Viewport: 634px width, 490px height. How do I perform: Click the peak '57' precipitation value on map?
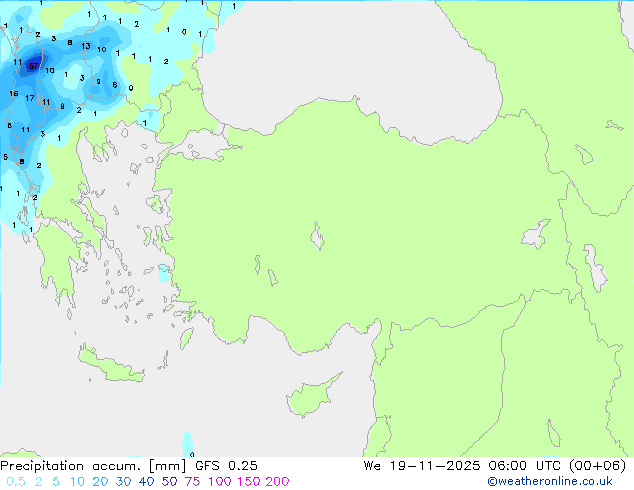pos(34,66)
